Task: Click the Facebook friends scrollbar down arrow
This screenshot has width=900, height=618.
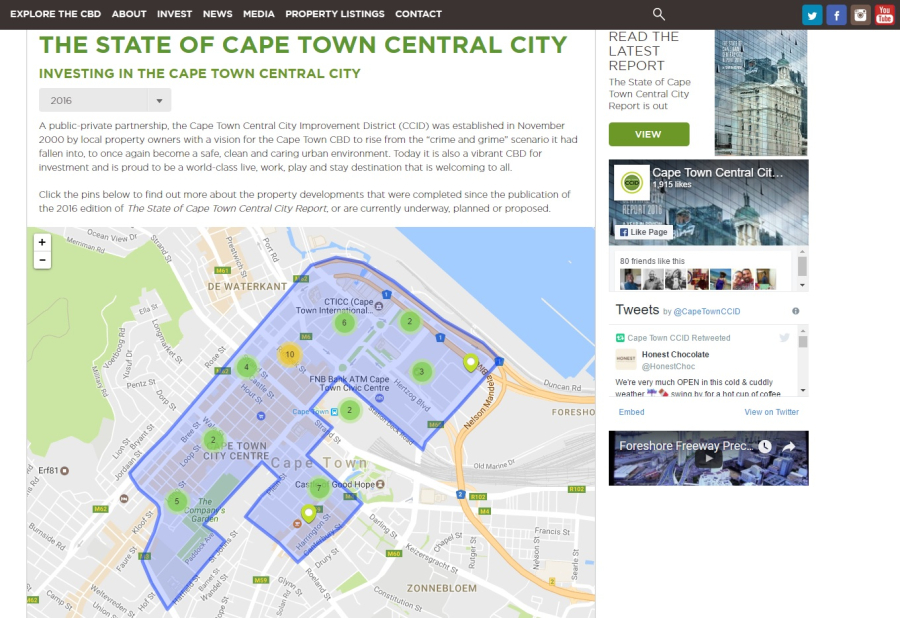Action: click(802, 285)
